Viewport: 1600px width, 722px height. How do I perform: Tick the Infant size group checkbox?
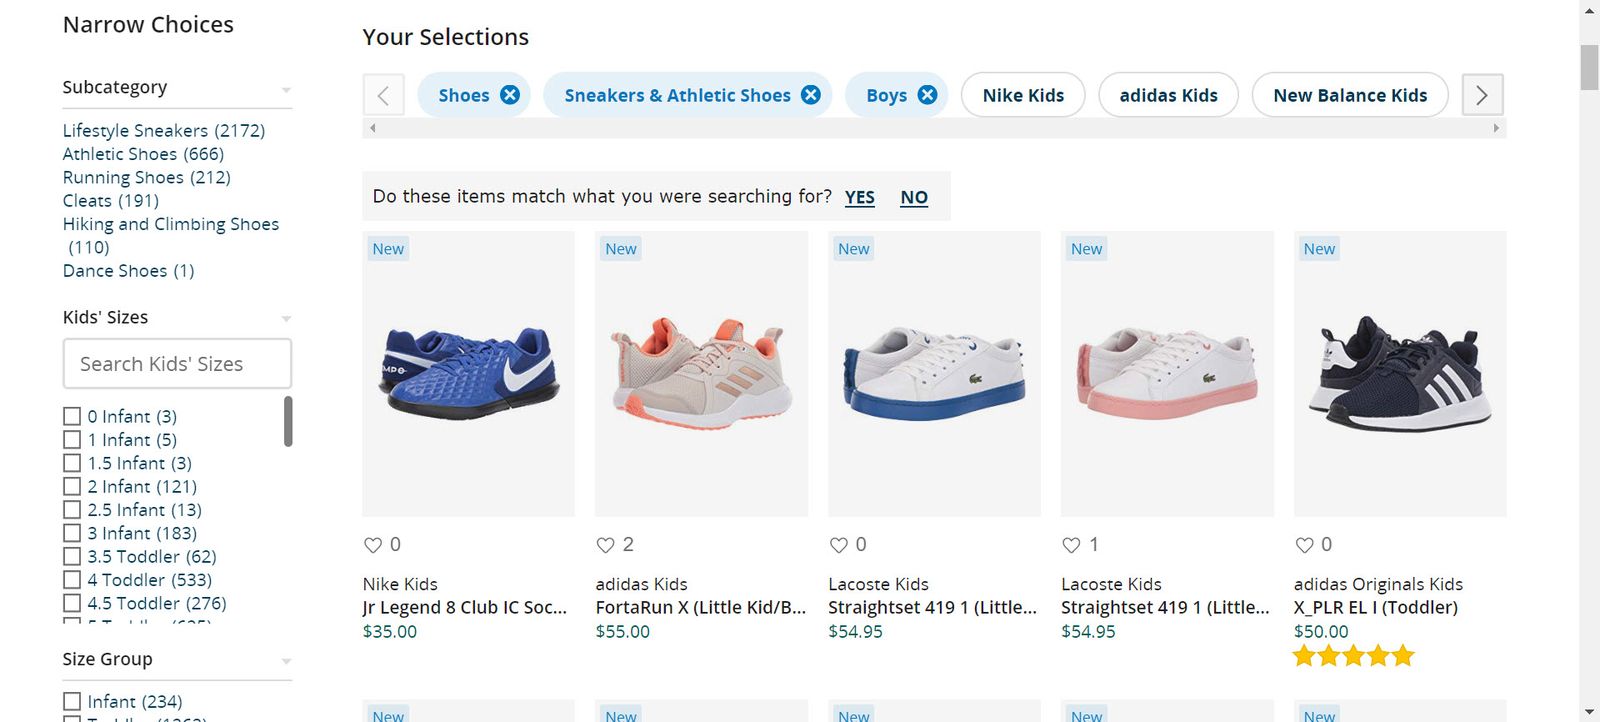pyautogui.click(x=72, y=701)
